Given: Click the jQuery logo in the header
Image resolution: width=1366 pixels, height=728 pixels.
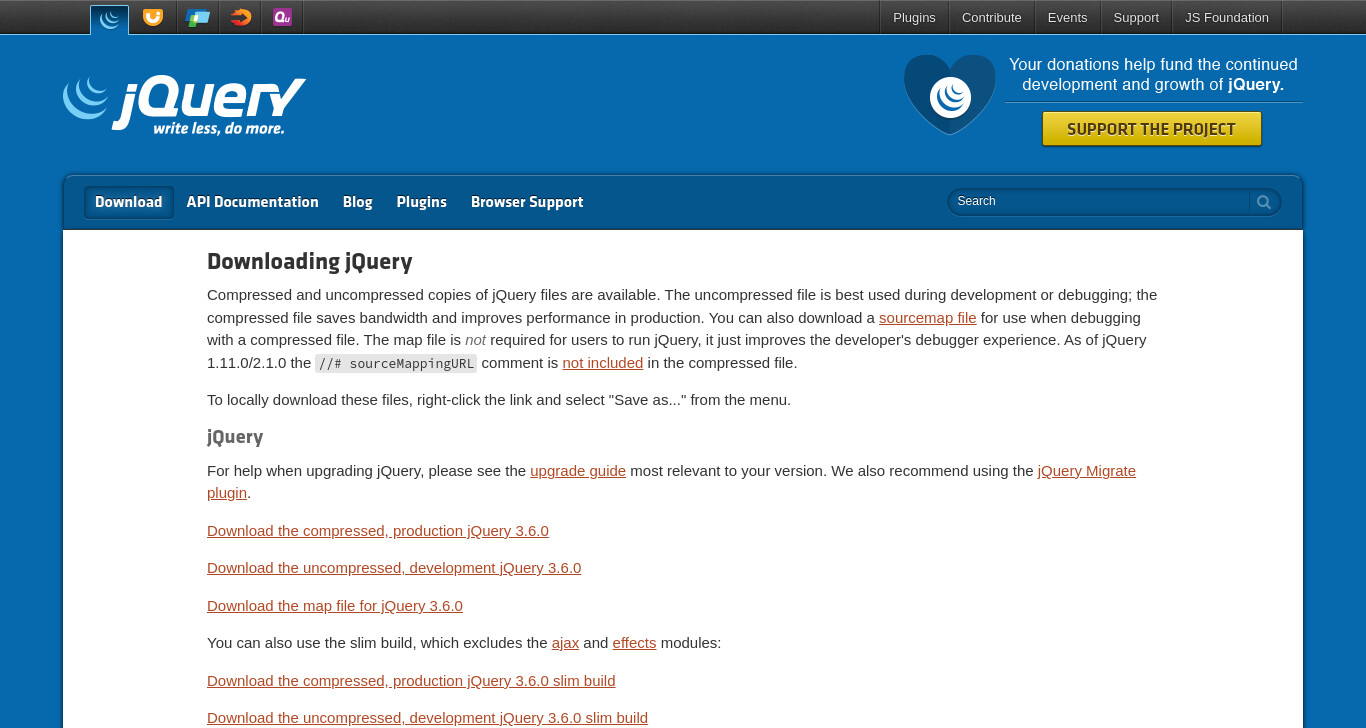Looking at the screenshot, I should (184, 105).
